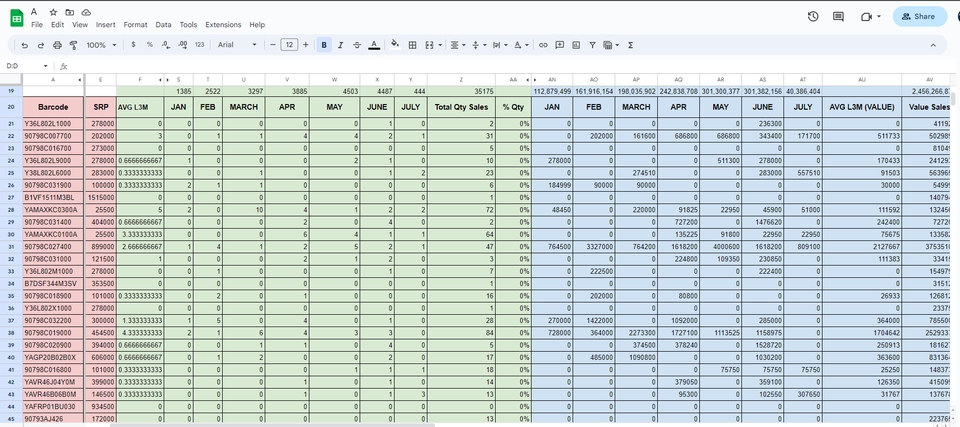Format cells as currency
Image resolution: width=960 pixels, height=427 pixels.
click(x=133, y=45)
